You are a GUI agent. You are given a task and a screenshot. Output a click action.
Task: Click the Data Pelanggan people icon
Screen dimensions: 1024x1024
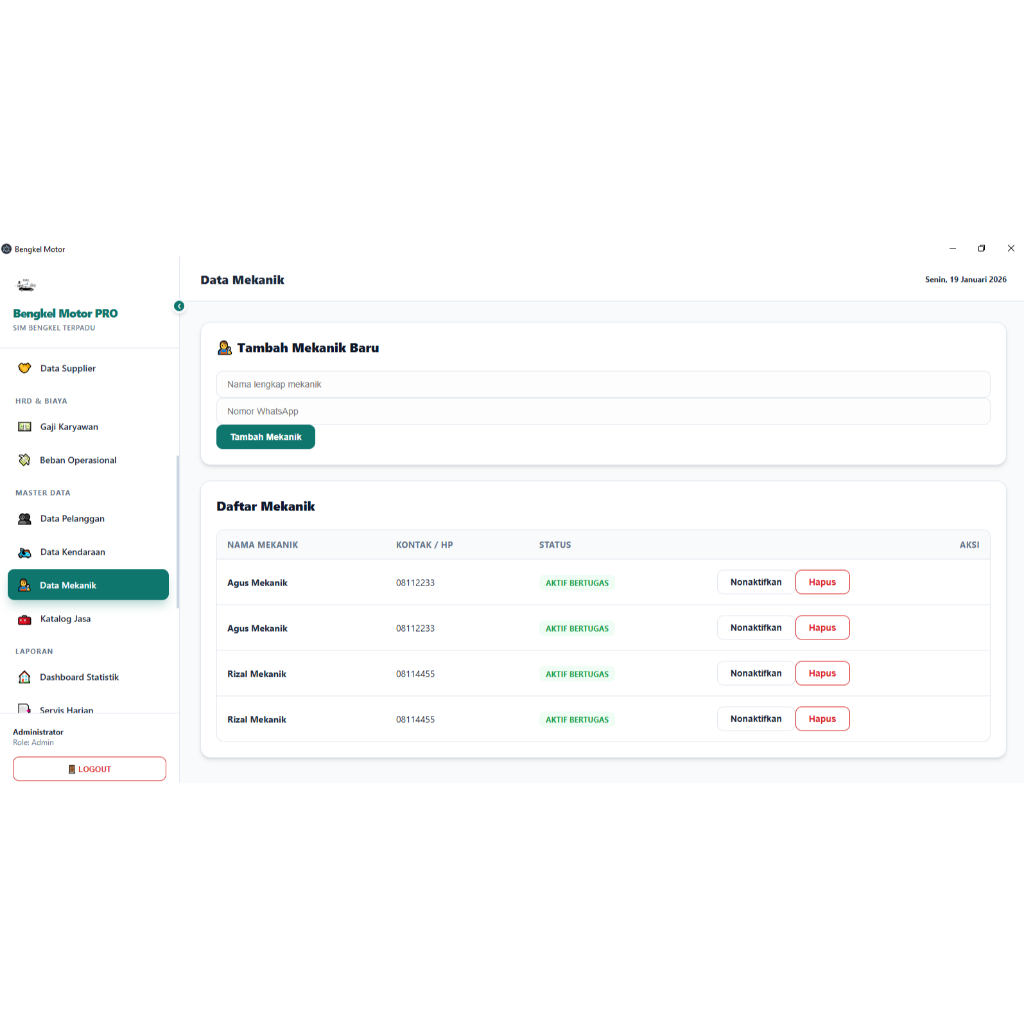coord(24,519)
